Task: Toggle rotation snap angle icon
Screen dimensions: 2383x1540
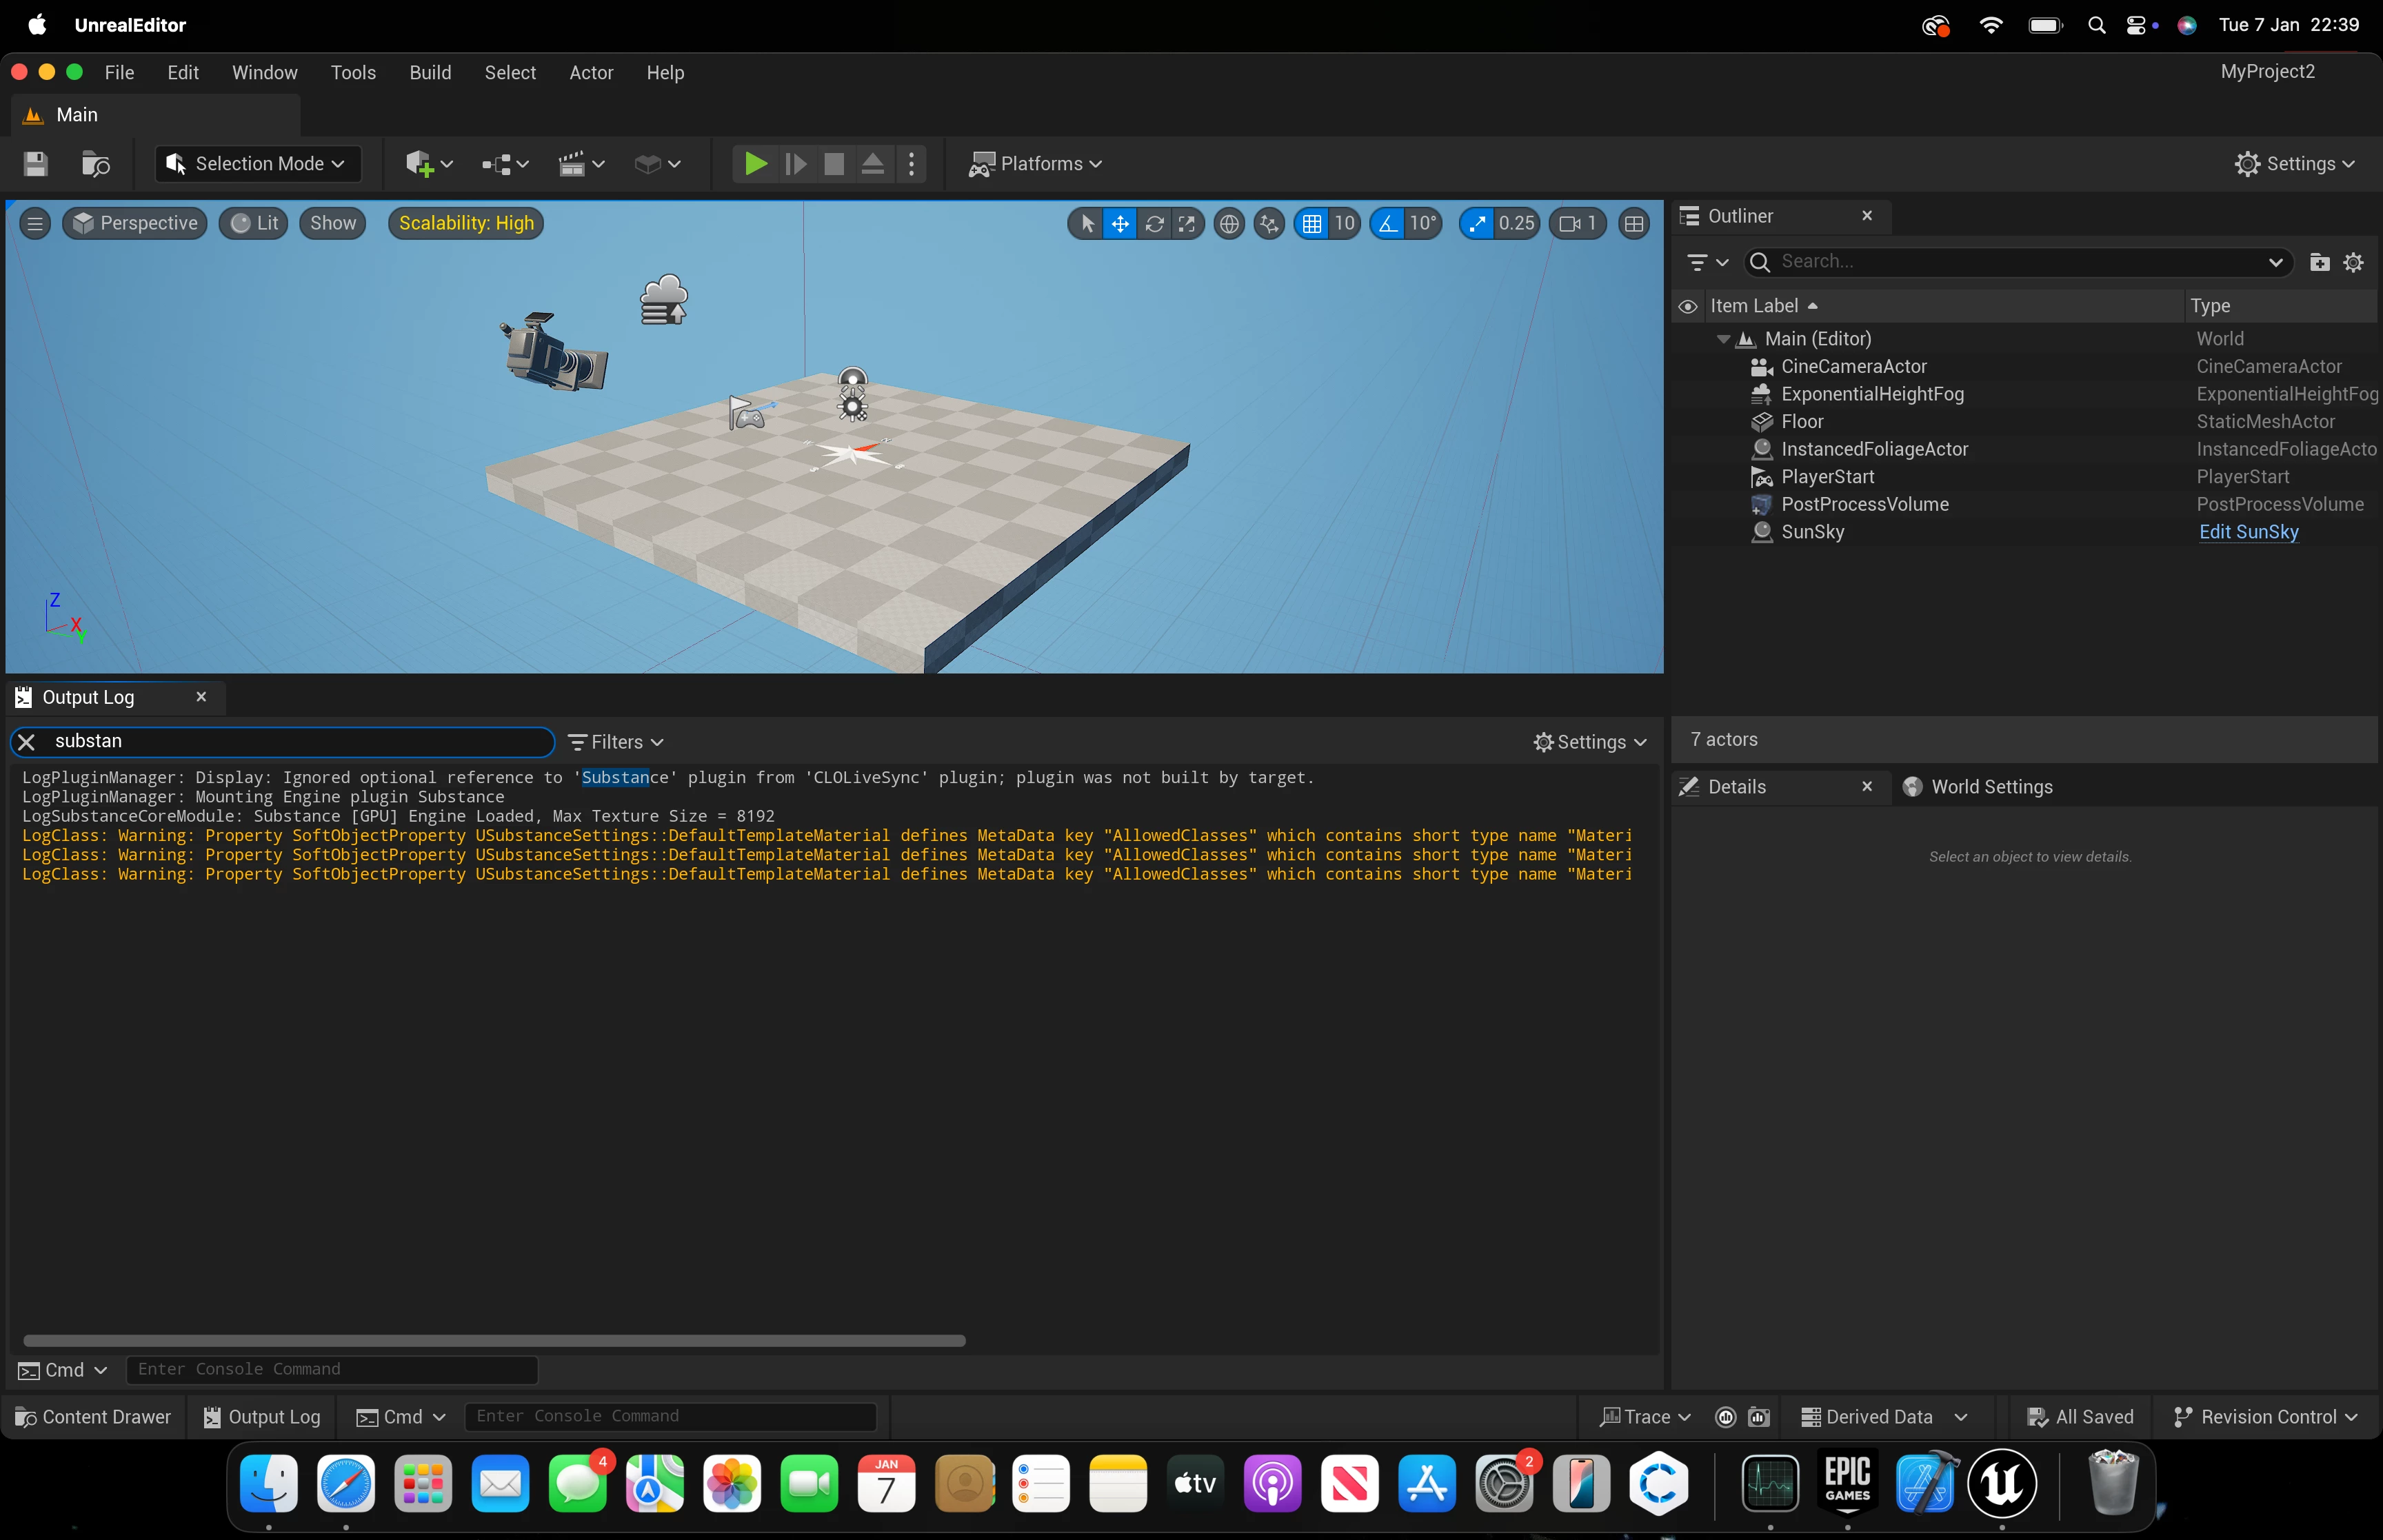Action: 1388,223
